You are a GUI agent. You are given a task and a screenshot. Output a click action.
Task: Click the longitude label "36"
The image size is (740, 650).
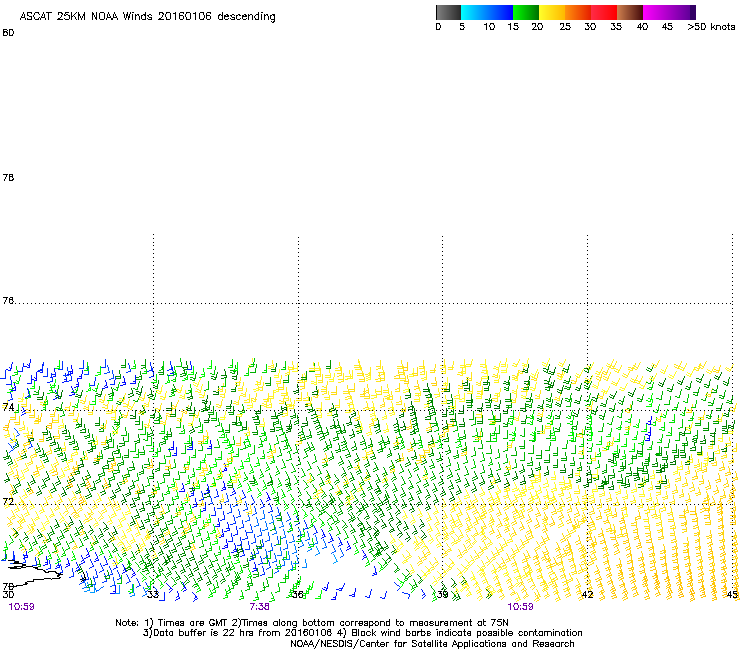point(297,594)
